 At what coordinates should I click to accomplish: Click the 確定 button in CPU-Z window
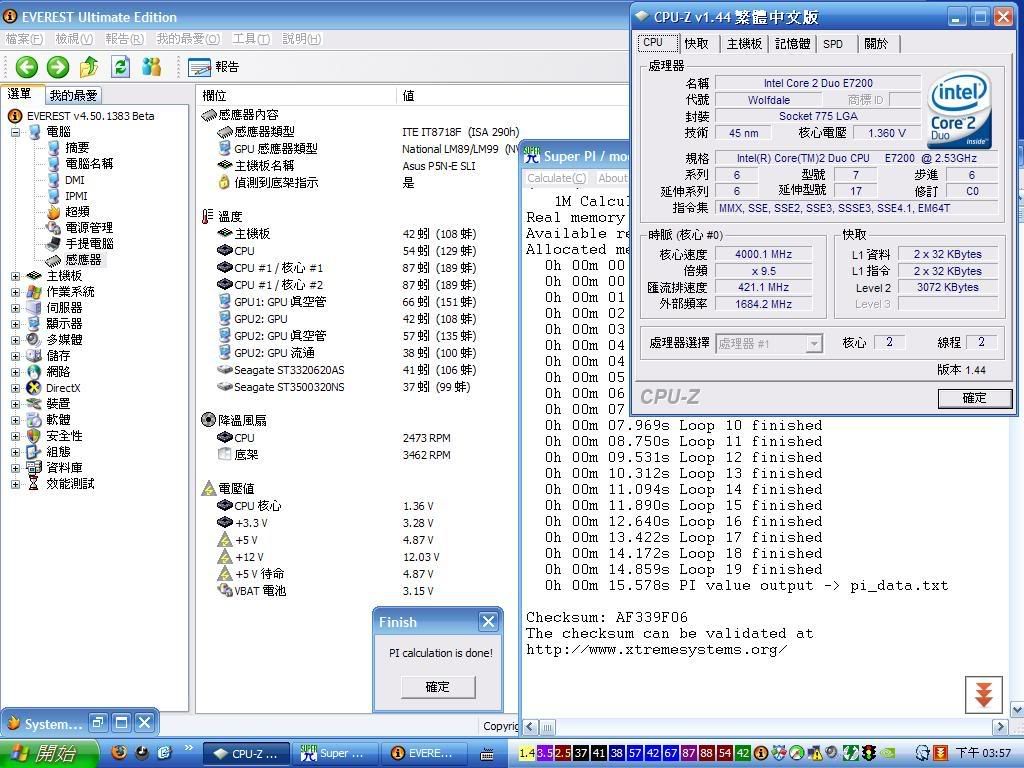click(x=974, y=398)
